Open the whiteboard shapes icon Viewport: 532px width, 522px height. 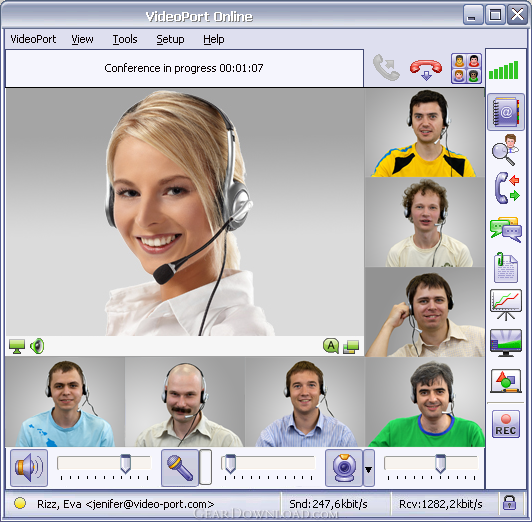tap(506, 381)
